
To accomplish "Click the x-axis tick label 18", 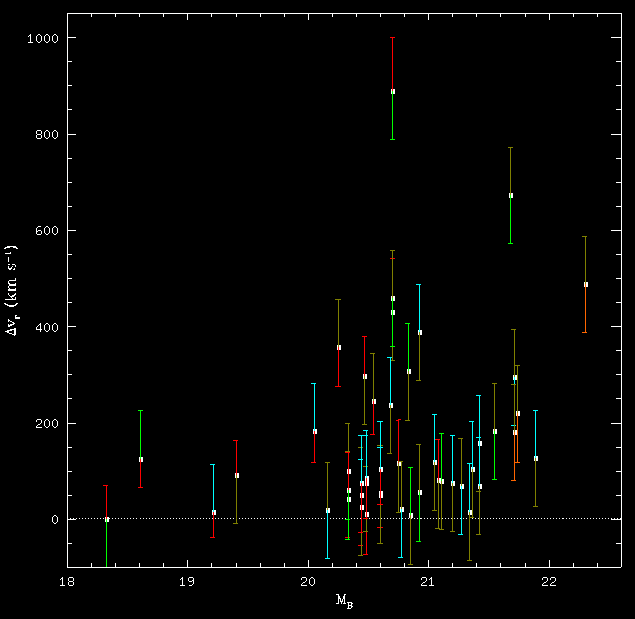I will click(x=67, y=582).
